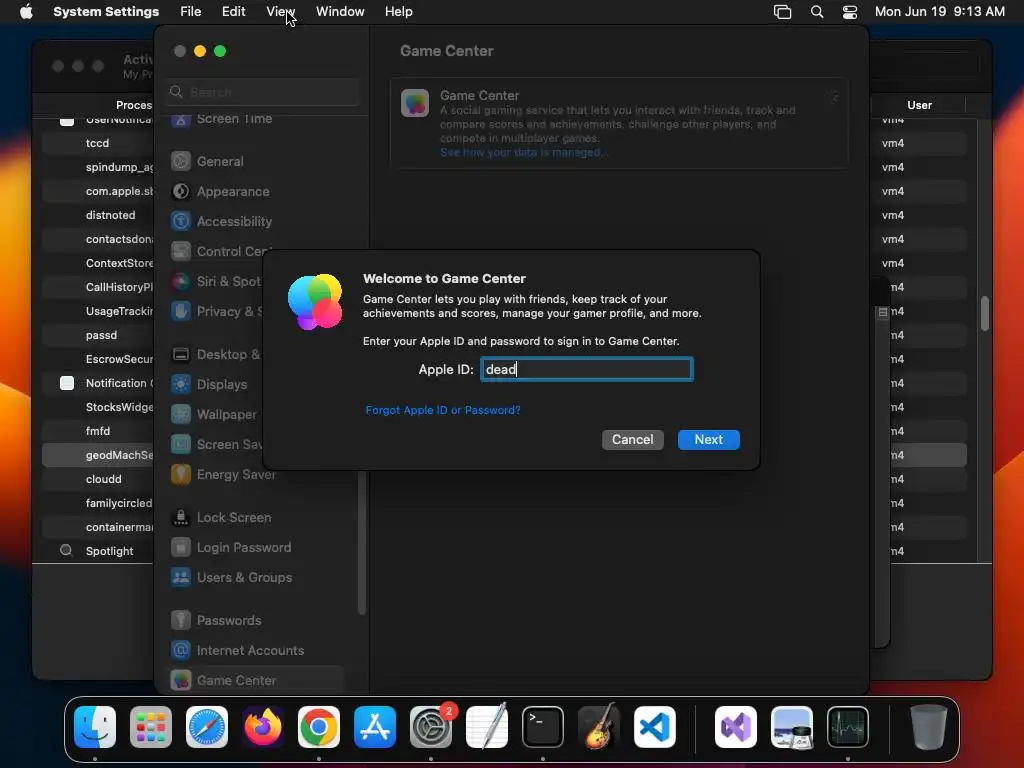Open Visual Studio Code in Dock
The height and width of the screenshot is (768, 1024).
(x=655, y=727)
